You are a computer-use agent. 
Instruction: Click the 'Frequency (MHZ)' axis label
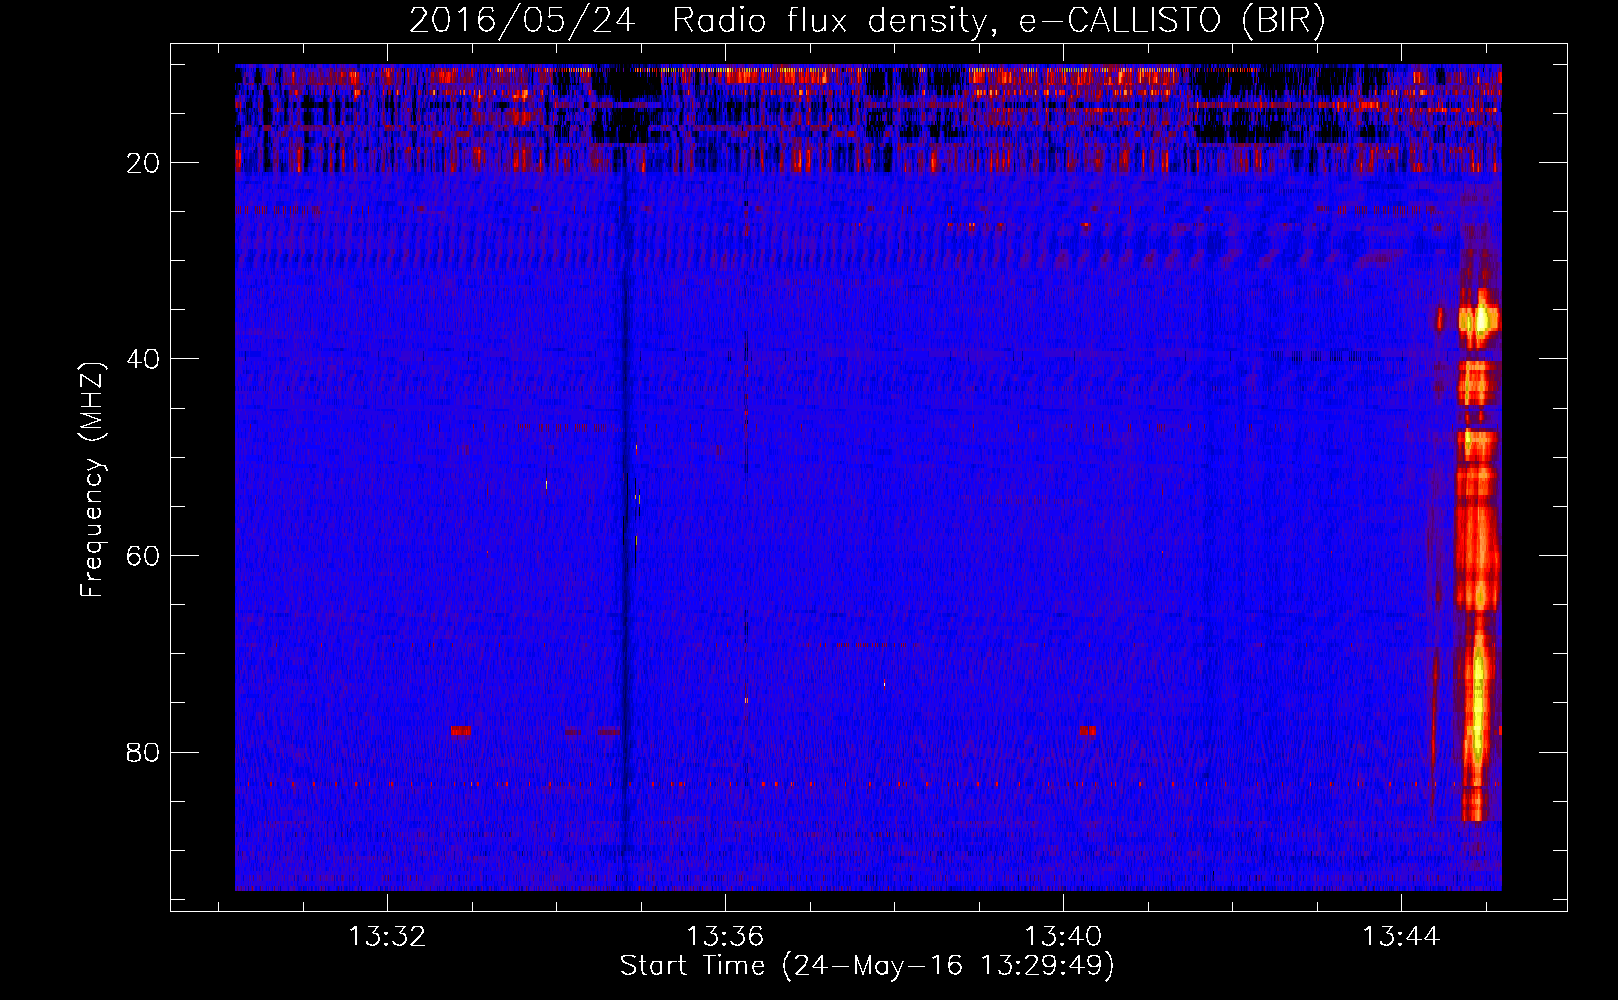pos(92,479)
